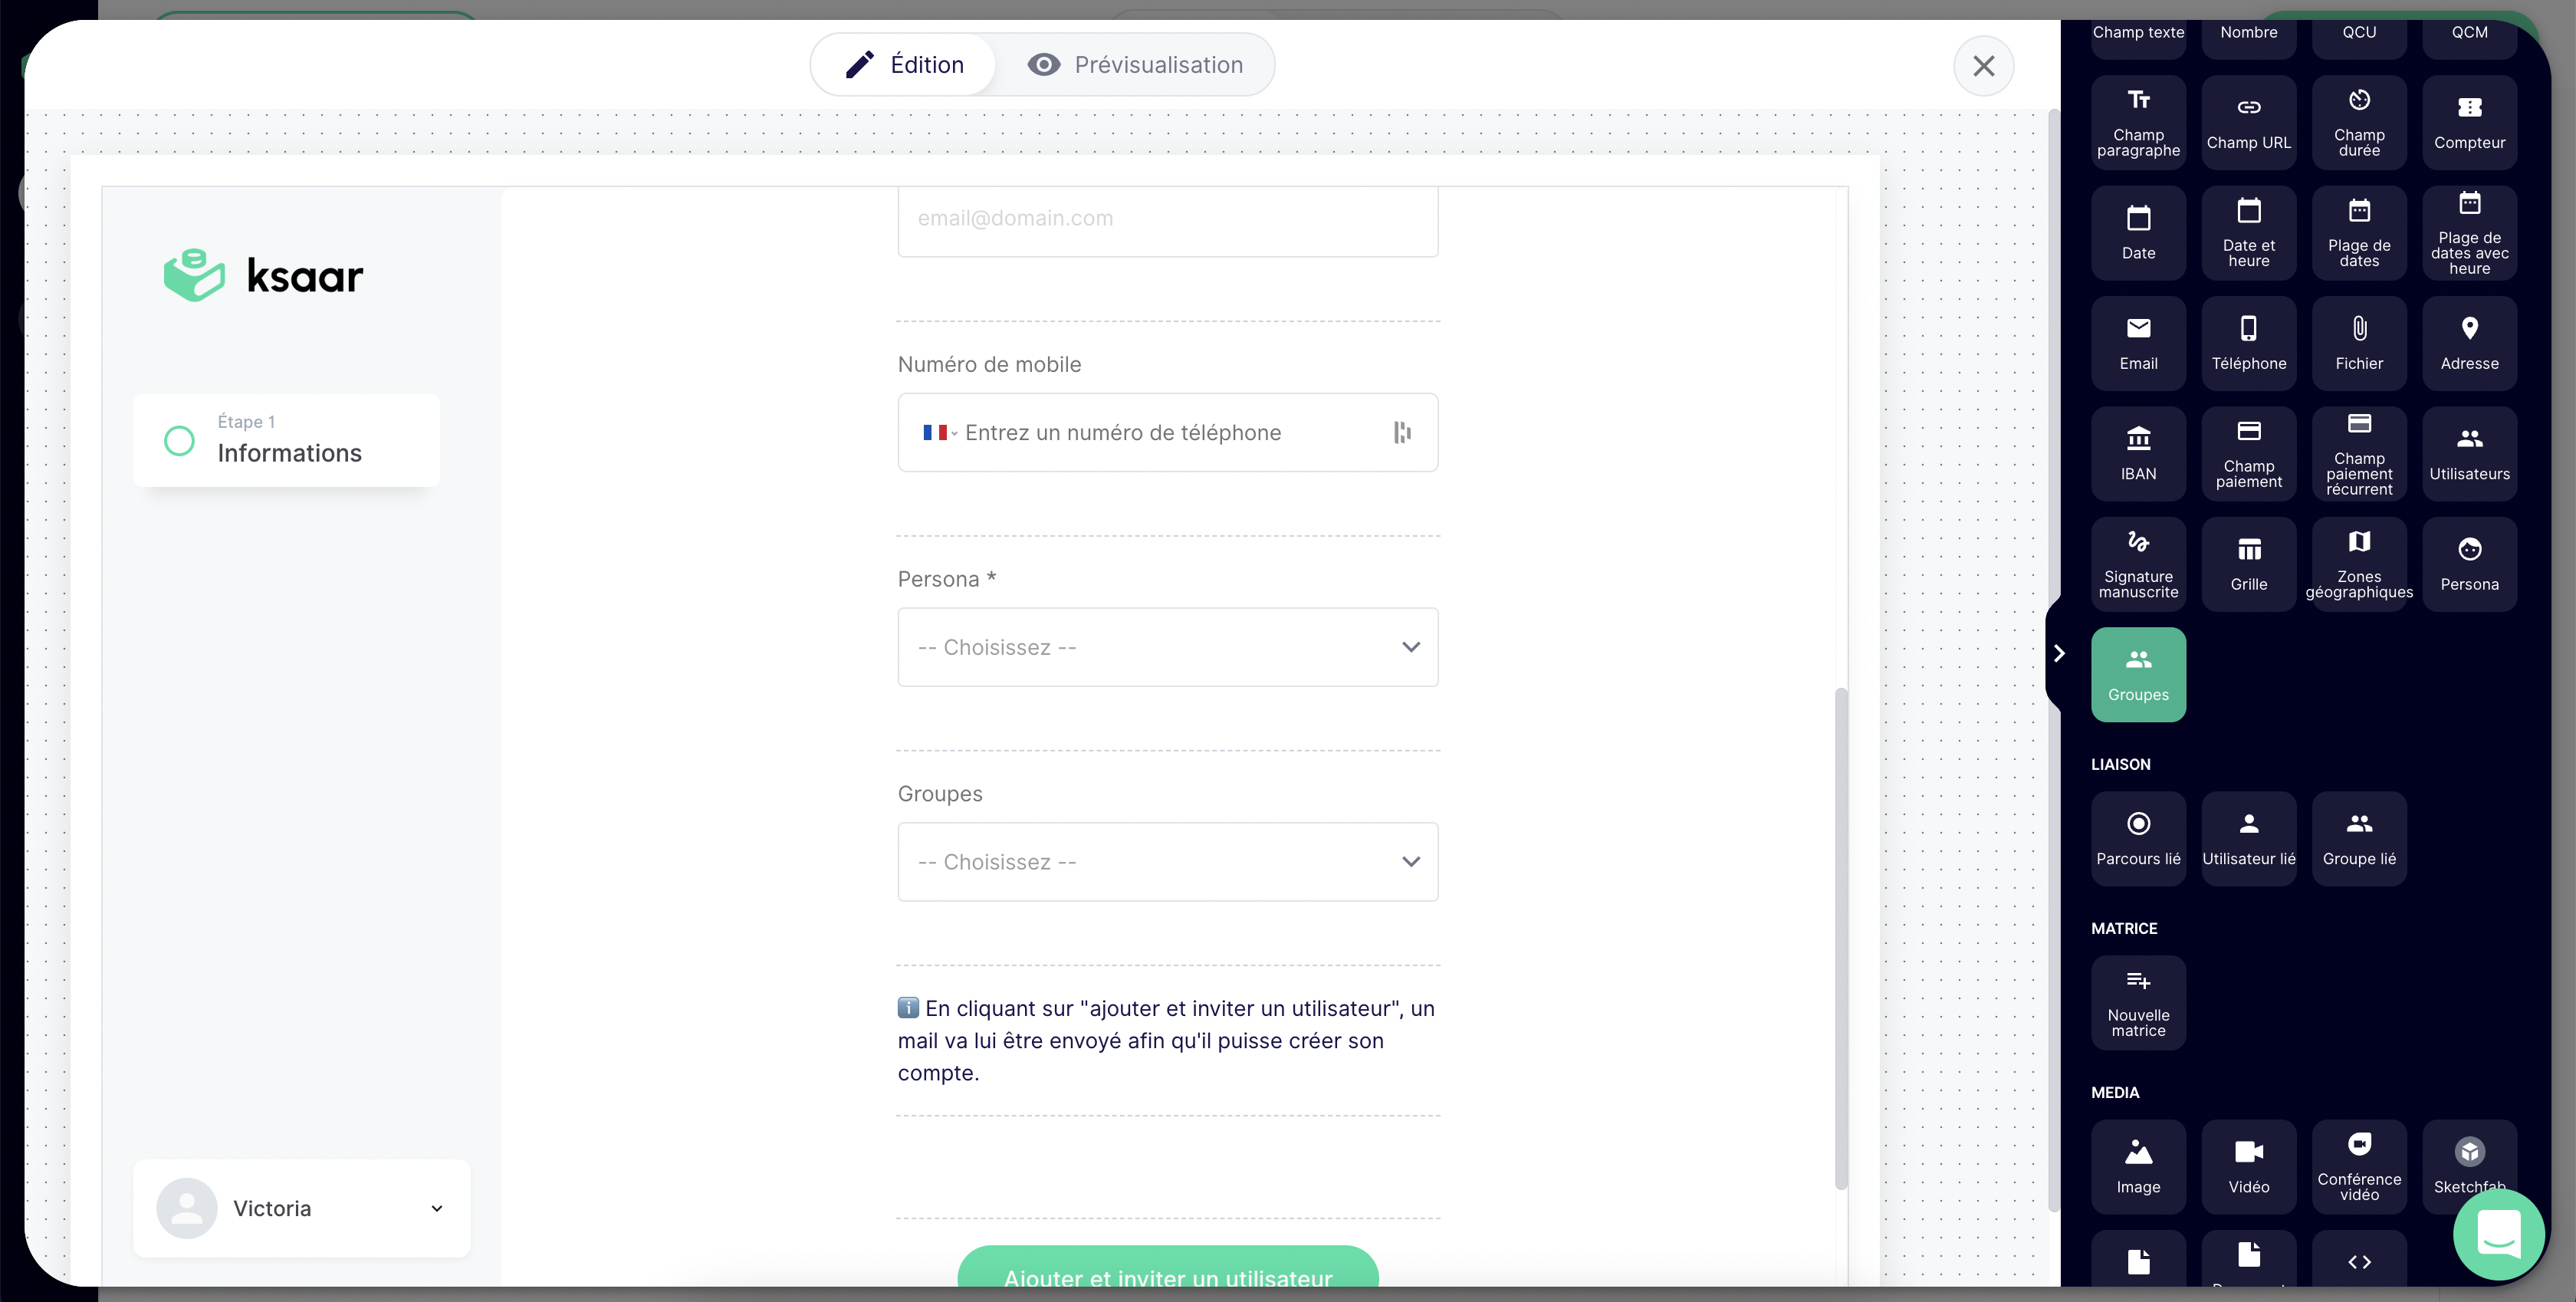Screen dimensions: 2576x1302
Task: Select the highlighted Groupes field tile
Action: click(x=2138, y=675)
